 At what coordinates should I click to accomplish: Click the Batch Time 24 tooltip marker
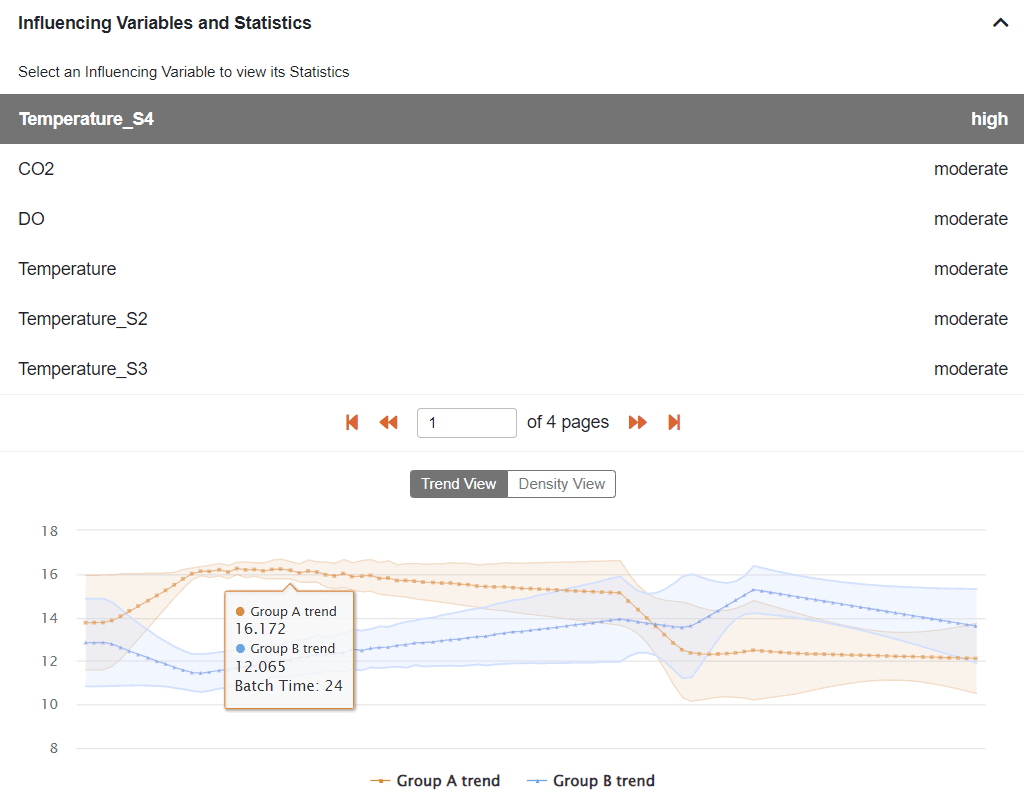pyautogui.click(x=290, y=686)
